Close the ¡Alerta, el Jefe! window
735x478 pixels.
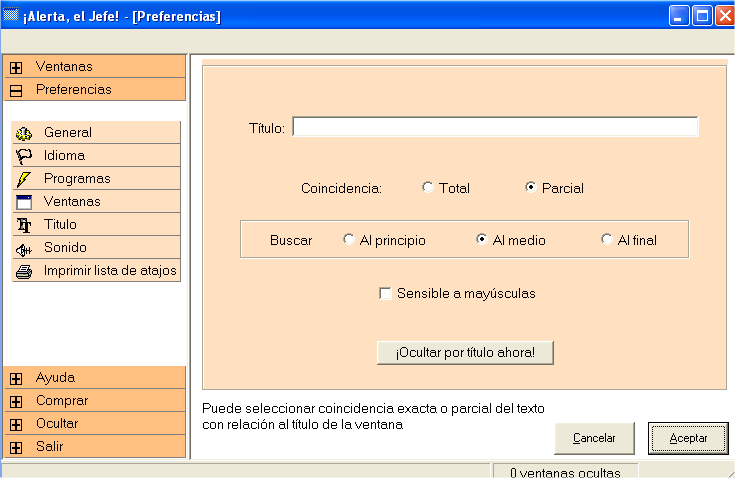pyautogui.click(x=725, y=16)
